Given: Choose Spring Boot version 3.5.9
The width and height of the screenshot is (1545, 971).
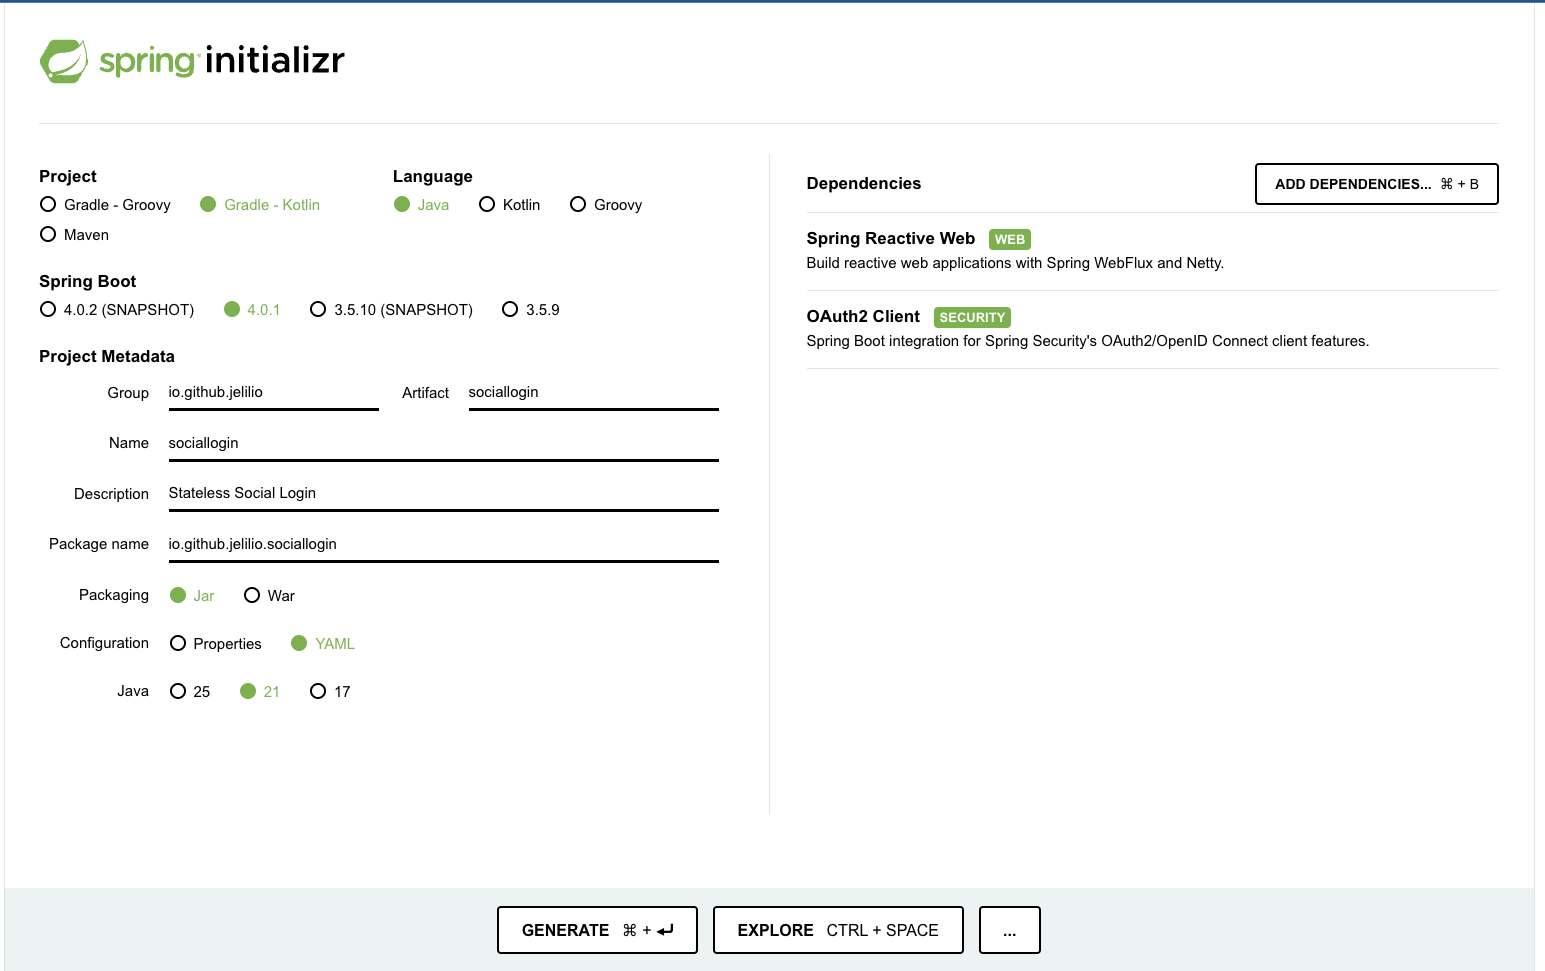Looking at the screenshot, I should [x=531, y=310].
